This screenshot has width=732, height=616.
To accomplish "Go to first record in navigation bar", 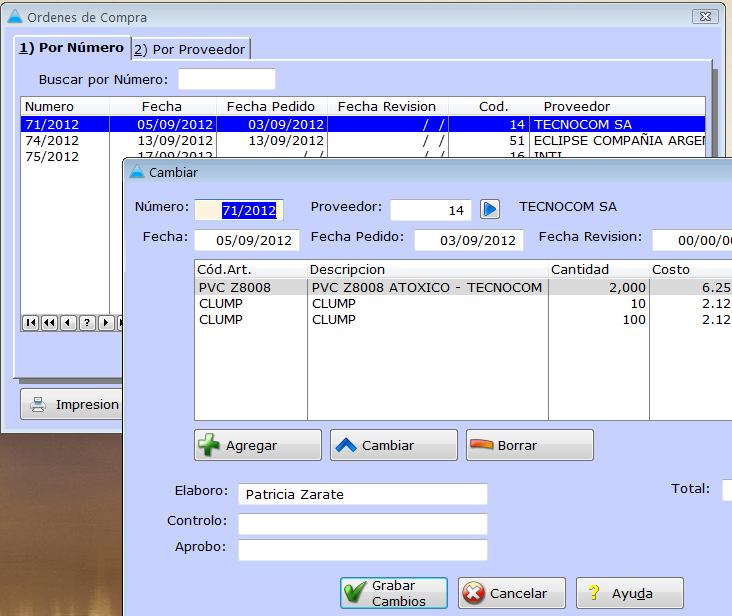I will click(x=31, y=322).
